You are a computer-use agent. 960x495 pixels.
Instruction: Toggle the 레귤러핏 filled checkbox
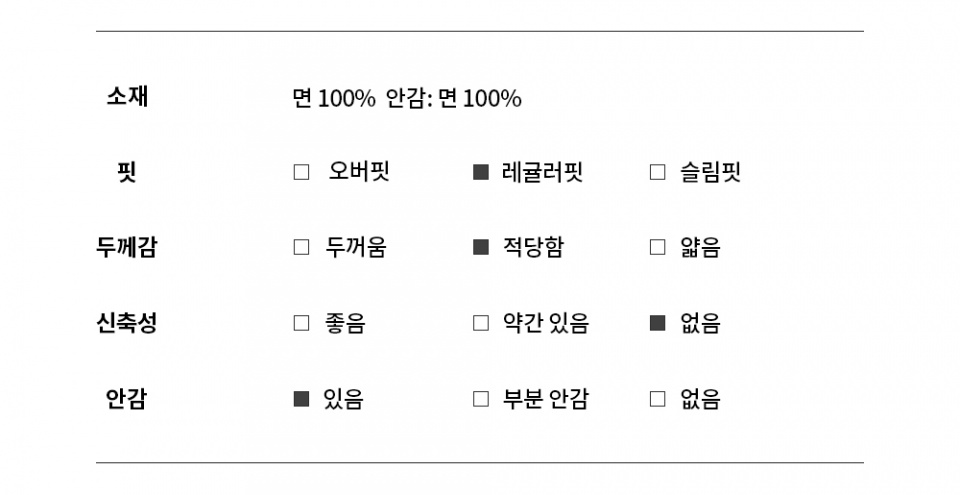pyautogui.click(x=481, y=172)
